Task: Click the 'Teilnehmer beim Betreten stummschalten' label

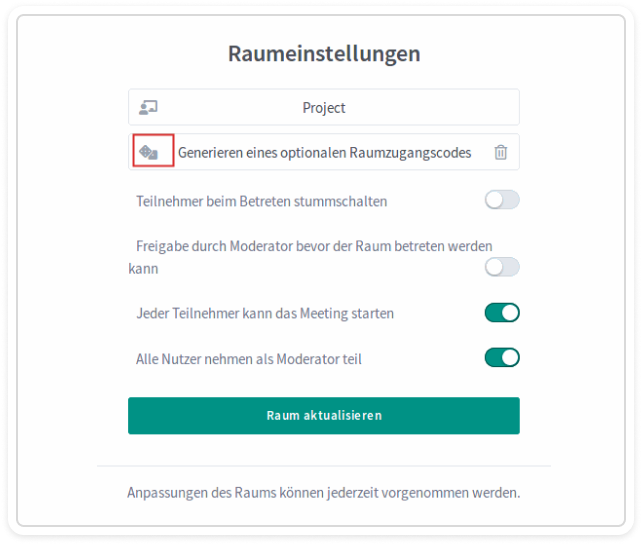Action: coord(261,201)
